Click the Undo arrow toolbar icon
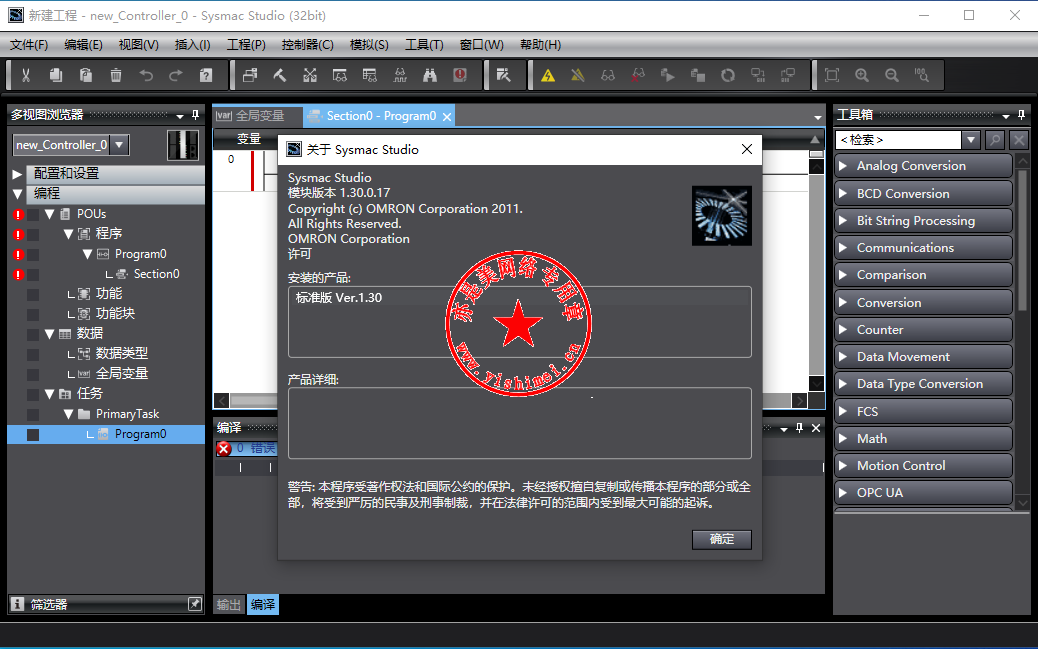1038x649 pixels. point(146,75)
